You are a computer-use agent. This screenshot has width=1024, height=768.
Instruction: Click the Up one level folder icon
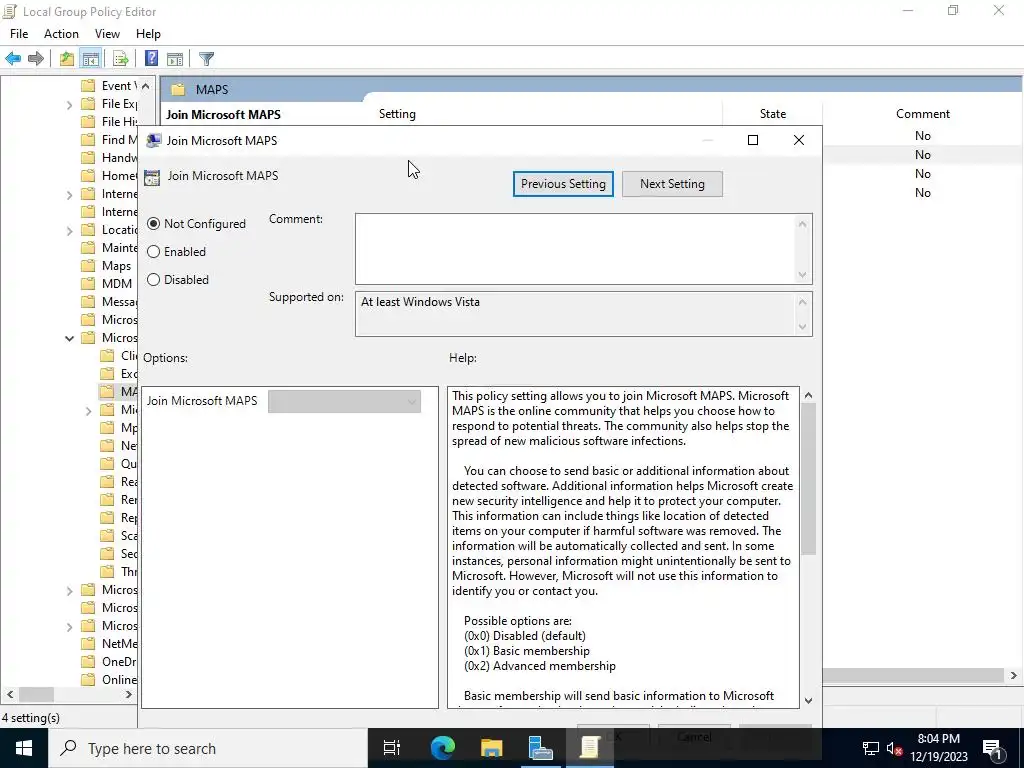coord(67,59)
